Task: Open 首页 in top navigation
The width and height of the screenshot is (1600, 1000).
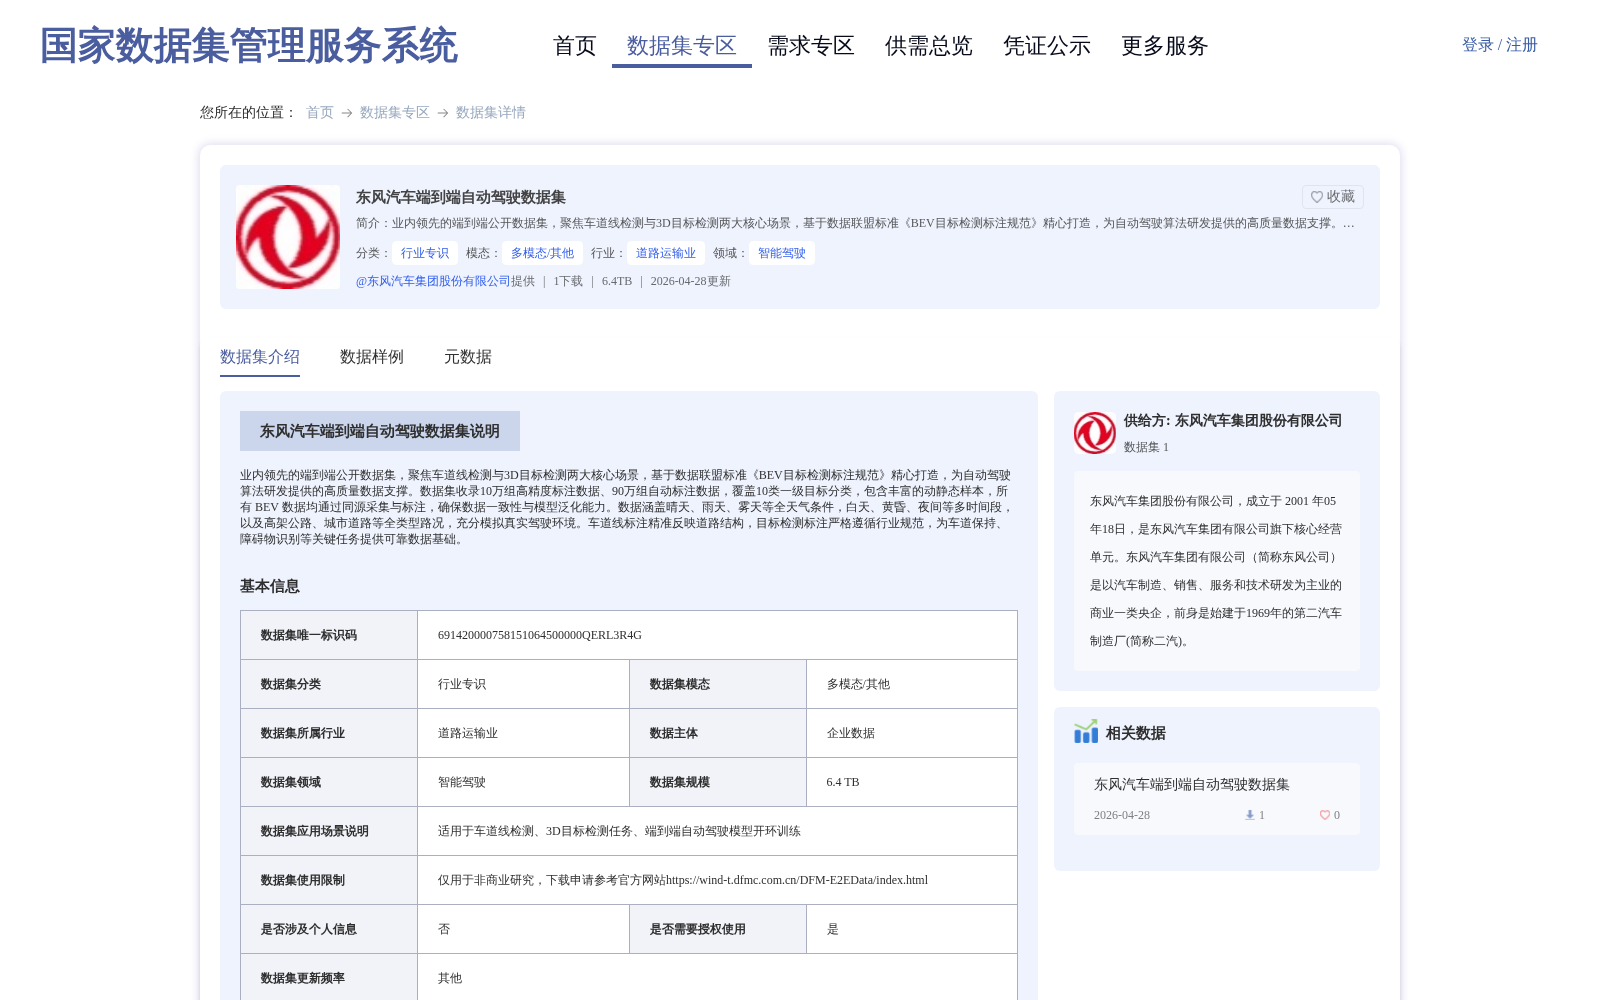Action: tap(575, 46)
